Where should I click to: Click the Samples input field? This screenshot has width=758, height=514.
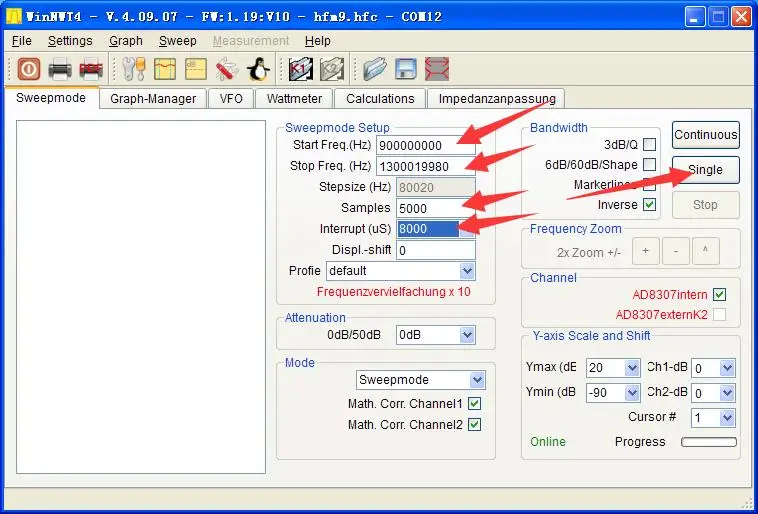click(x=436, y=208)
